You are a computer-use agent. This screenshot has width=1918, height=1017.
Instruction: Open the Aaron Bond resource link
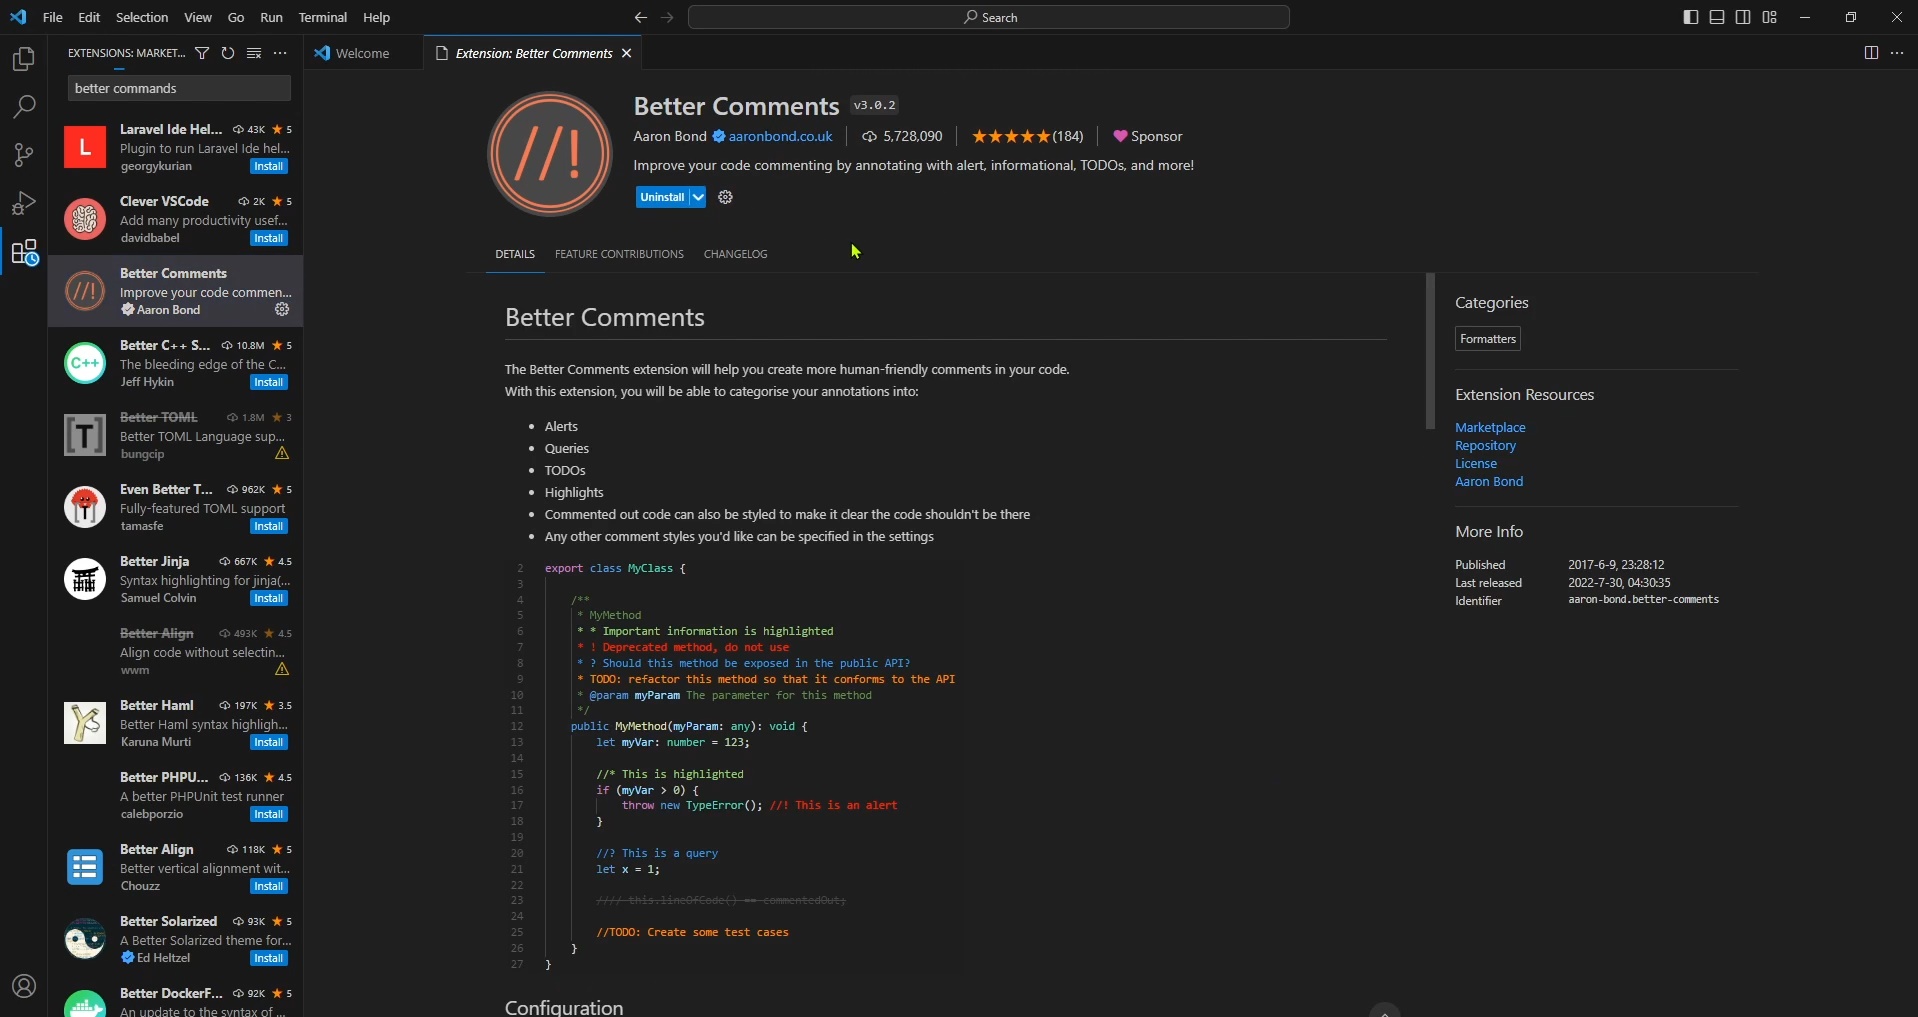(1489, 482)
